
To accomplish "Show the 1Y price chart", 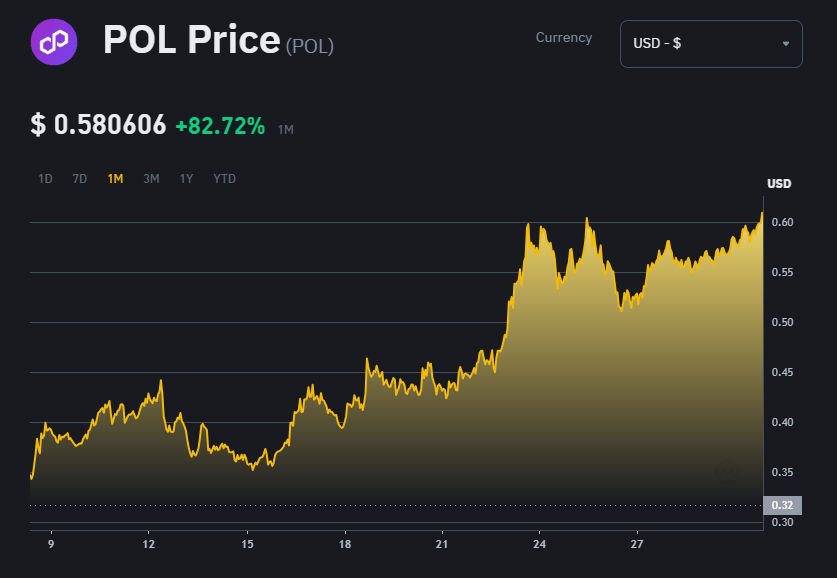I will [x=186, y=179].
